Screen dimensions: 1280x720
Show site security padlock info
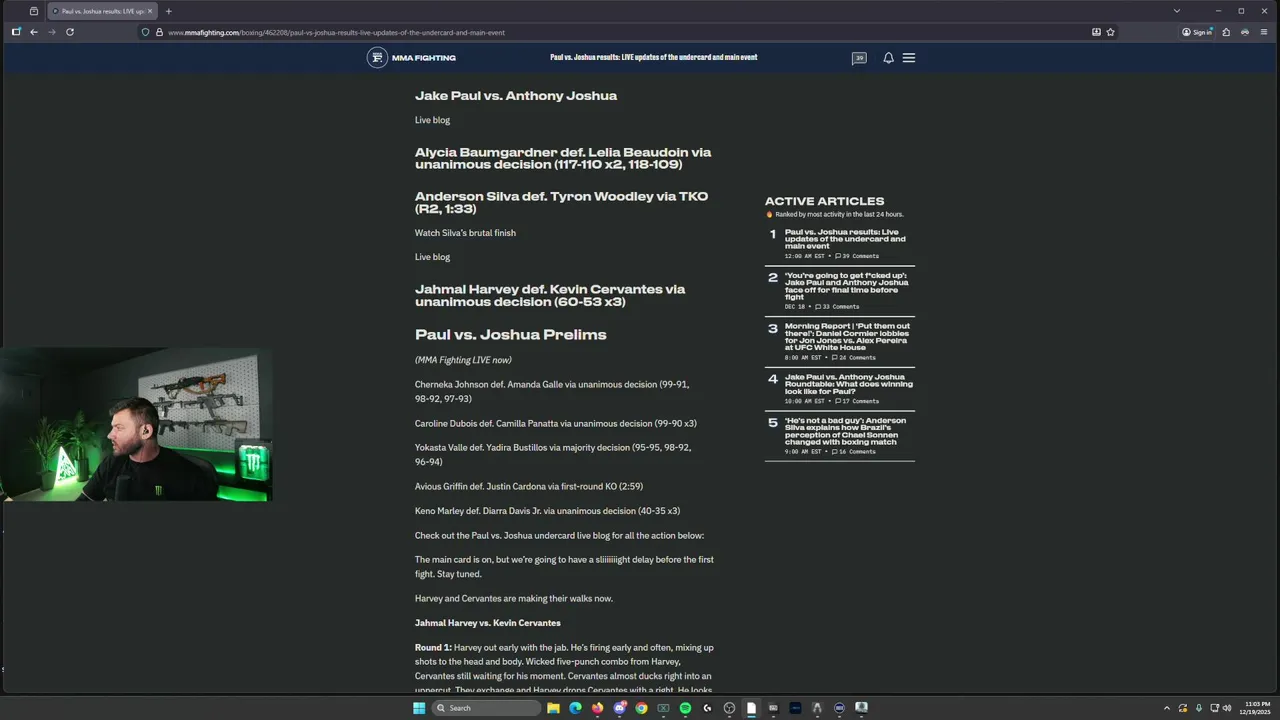[x=159, y=32]
